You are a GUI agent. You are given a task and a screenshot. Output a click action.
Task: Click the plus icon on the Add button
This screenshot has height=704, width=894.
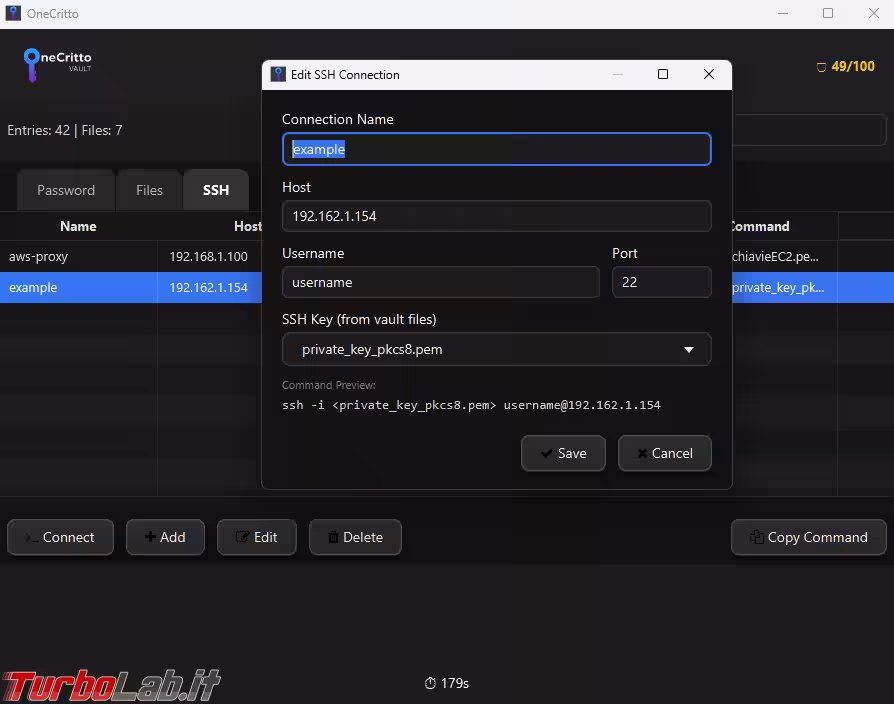click(150, 537)
